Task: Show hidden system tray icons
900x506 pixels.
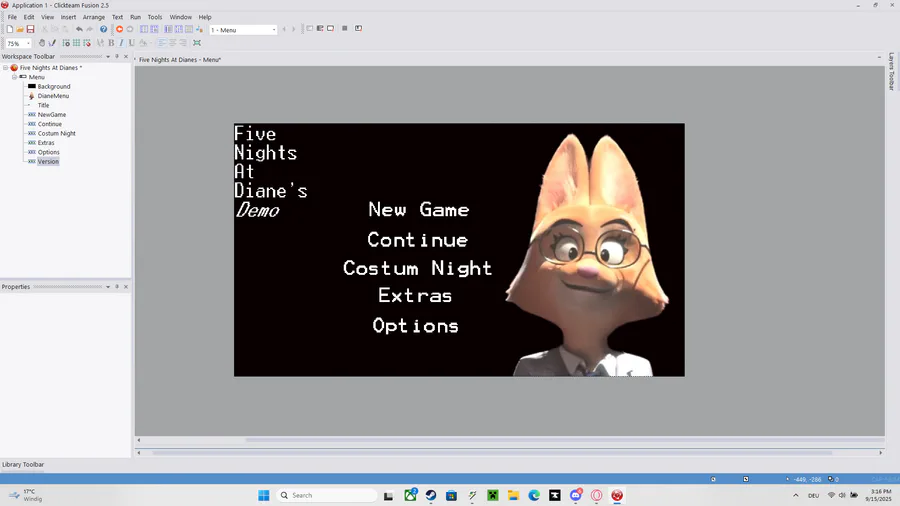Action: 796,495
